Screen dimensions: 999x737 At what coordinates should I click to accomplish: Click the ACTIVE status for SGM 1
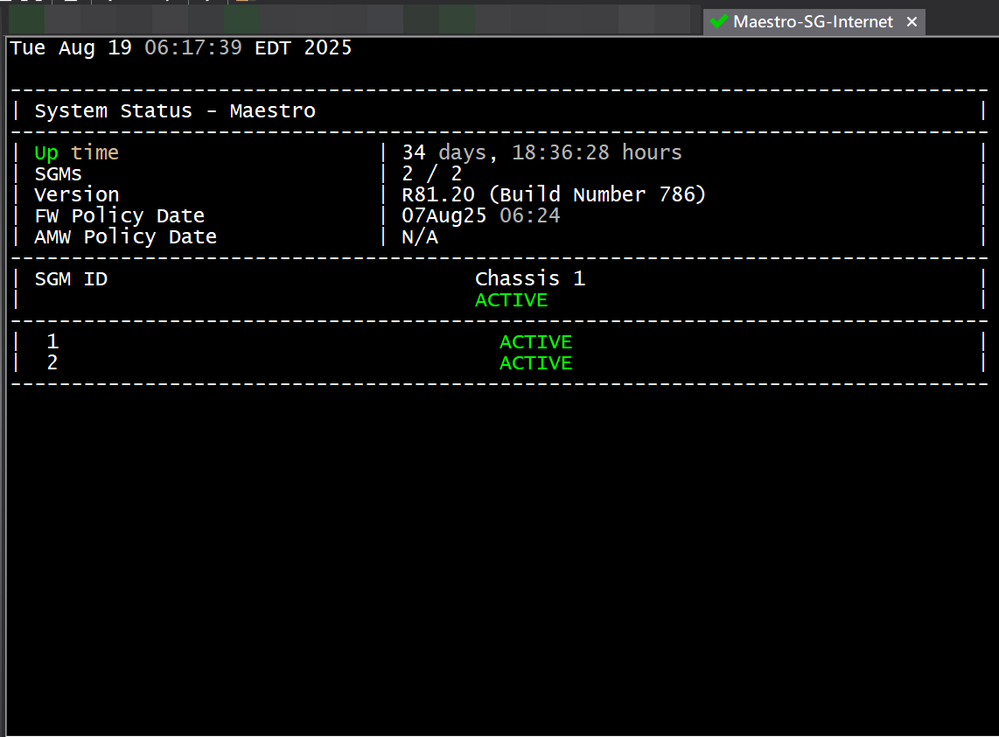[536, 342]
